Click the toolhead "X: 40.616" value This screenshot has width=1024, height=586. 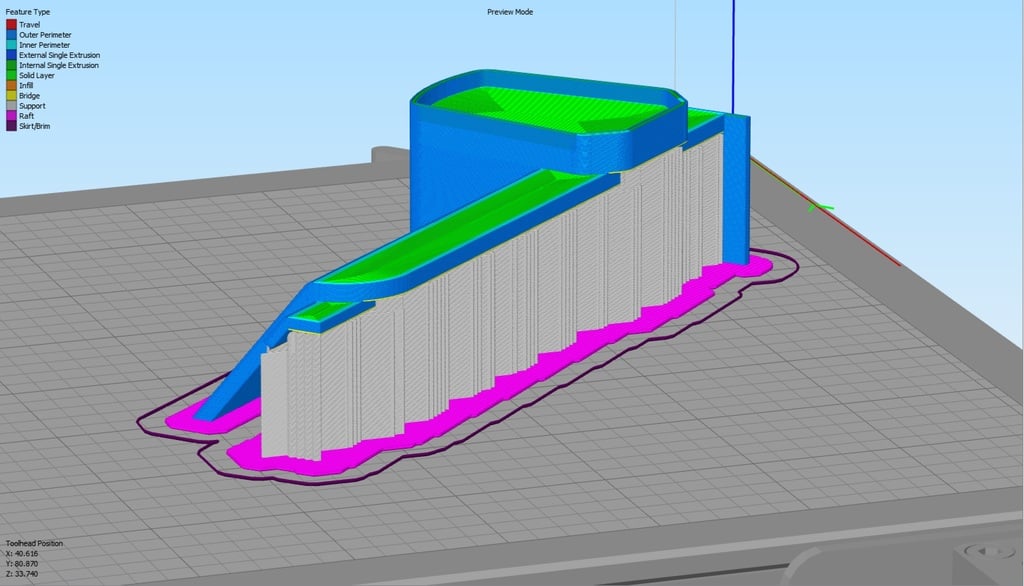[x=22, y=553]
